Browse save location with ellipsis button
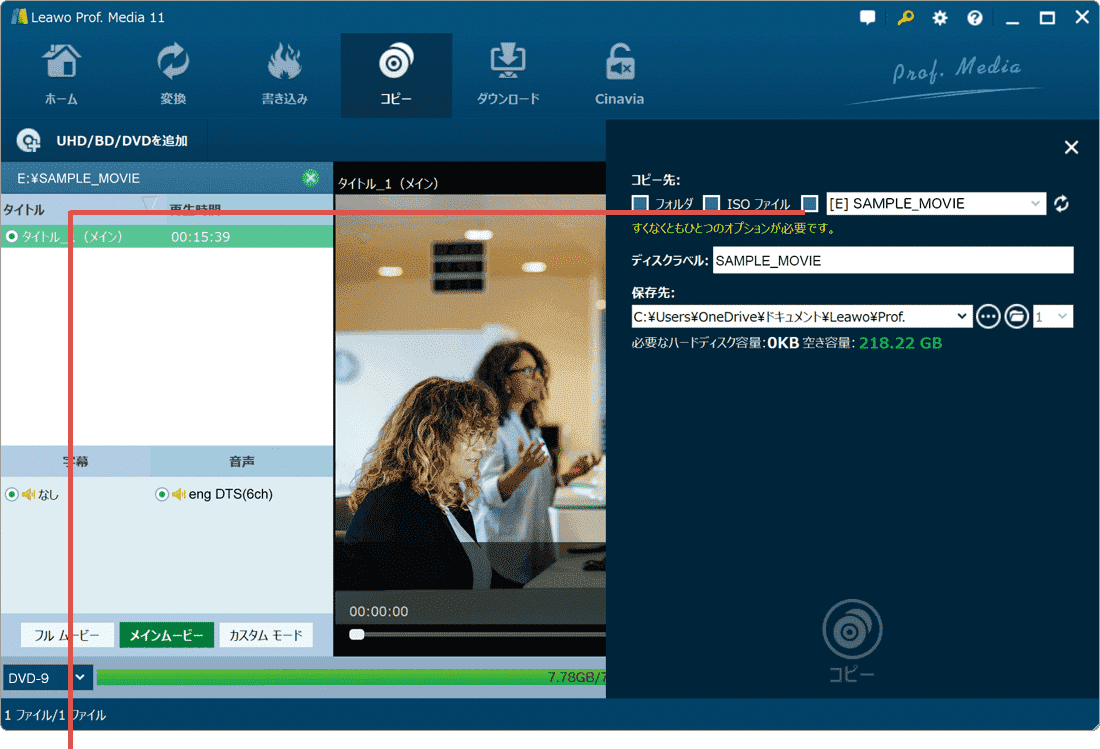The width and height of the screenshot is (1100, 749). pyautogui.click(x=988, y=317)
